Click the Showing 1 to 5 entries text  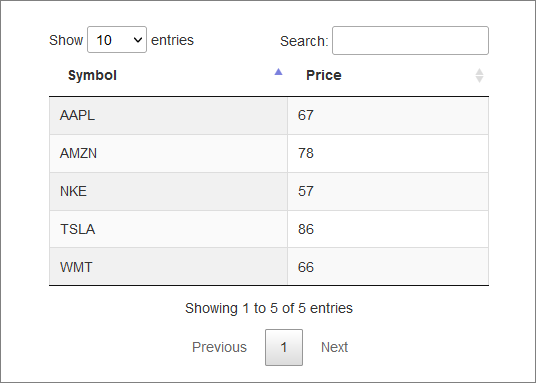point(269,308)
